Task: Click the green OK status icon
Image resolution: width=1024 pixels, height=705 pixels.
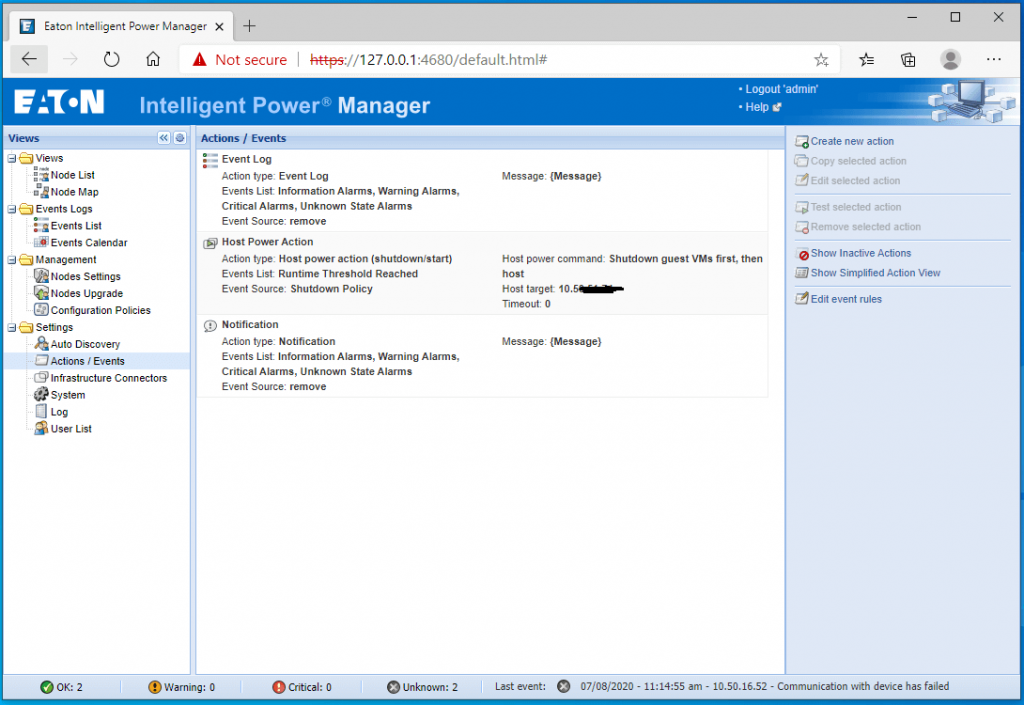Action: [47, 687]
